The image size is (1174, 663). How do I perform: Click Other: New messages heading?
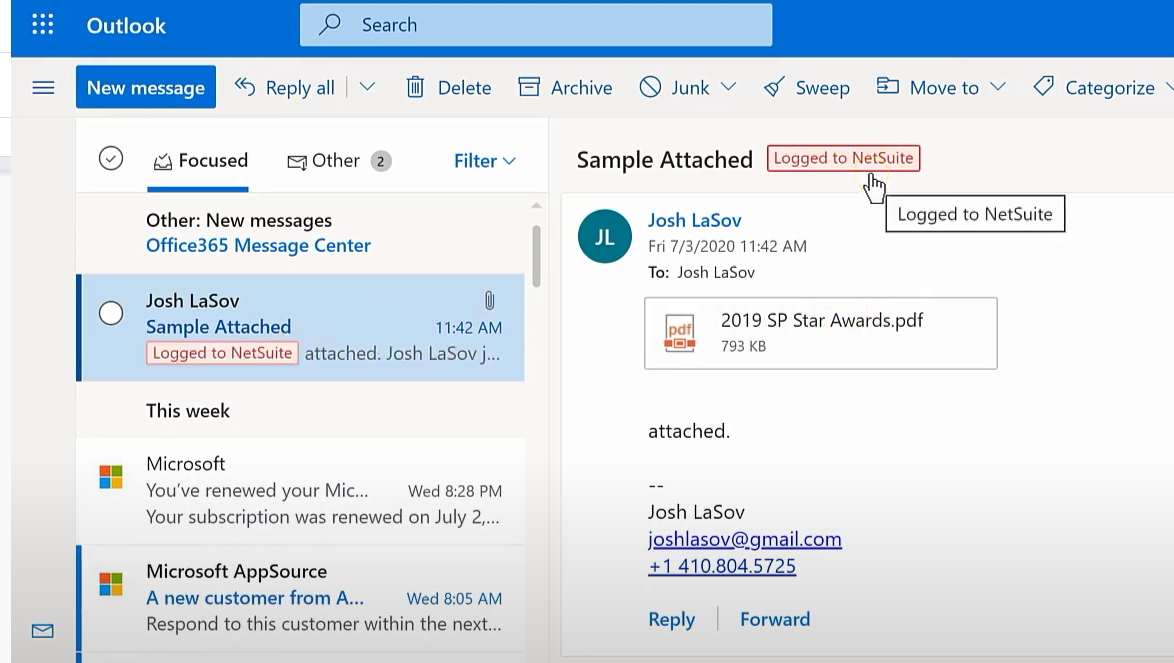pyautogui.click(x=239, y=220)
